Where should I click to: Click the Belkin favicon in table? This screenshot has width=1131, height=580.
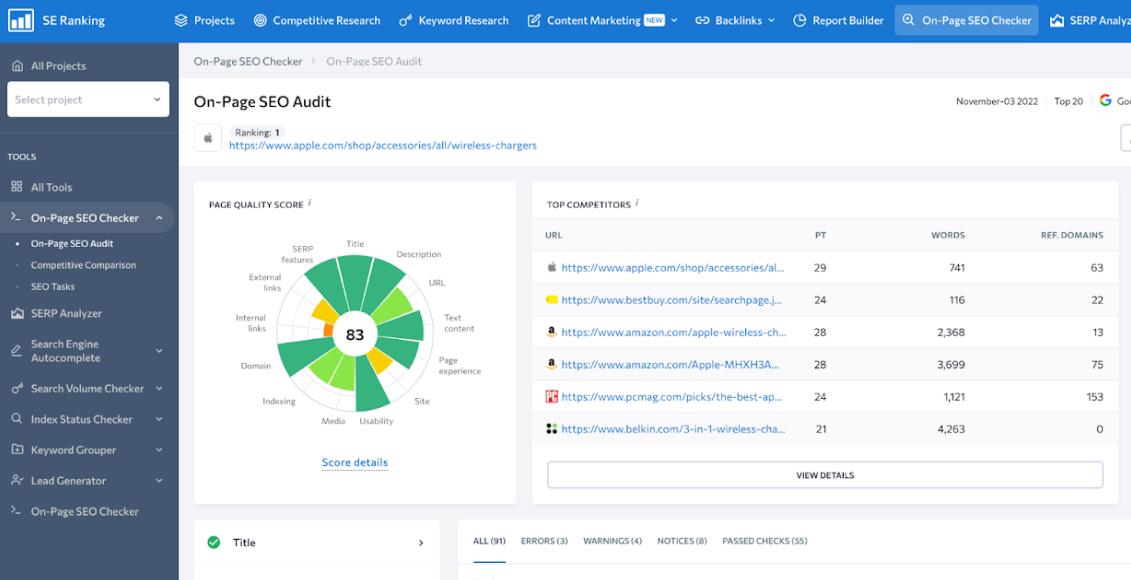552,429
